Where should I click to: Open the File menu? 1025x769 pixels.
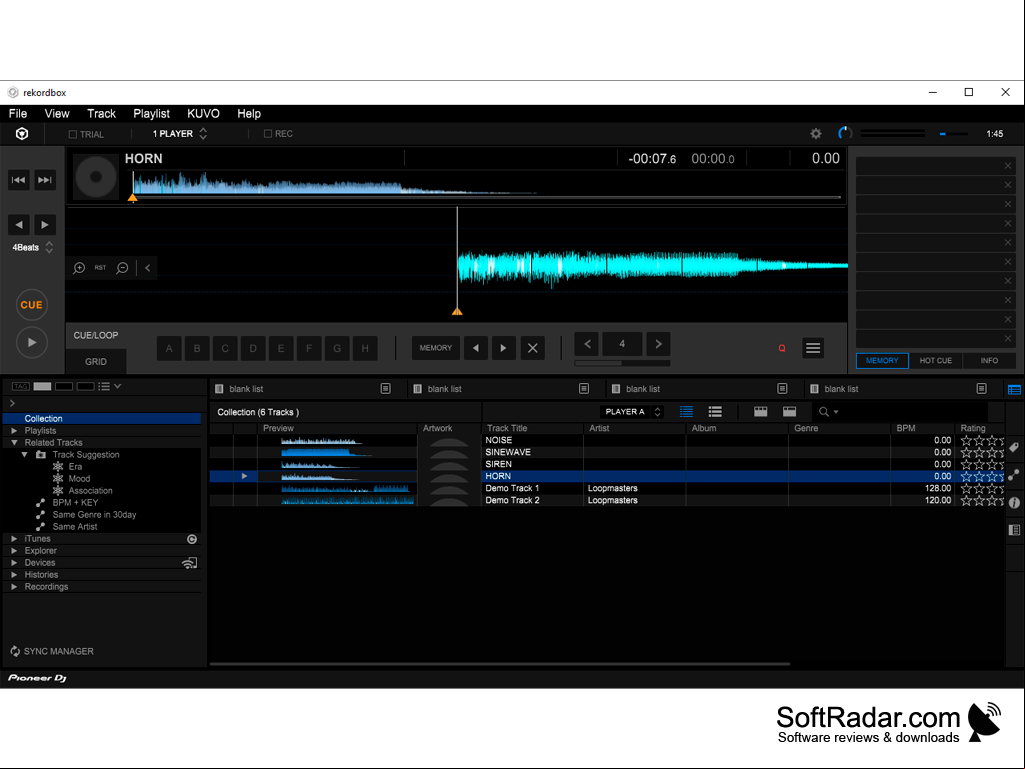click(x=18, y=114)
